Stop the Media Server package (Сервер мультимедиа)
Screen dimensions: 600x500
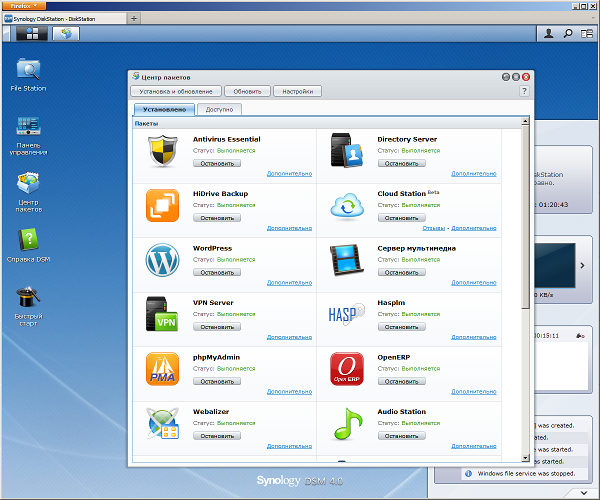tap(401, 272)
